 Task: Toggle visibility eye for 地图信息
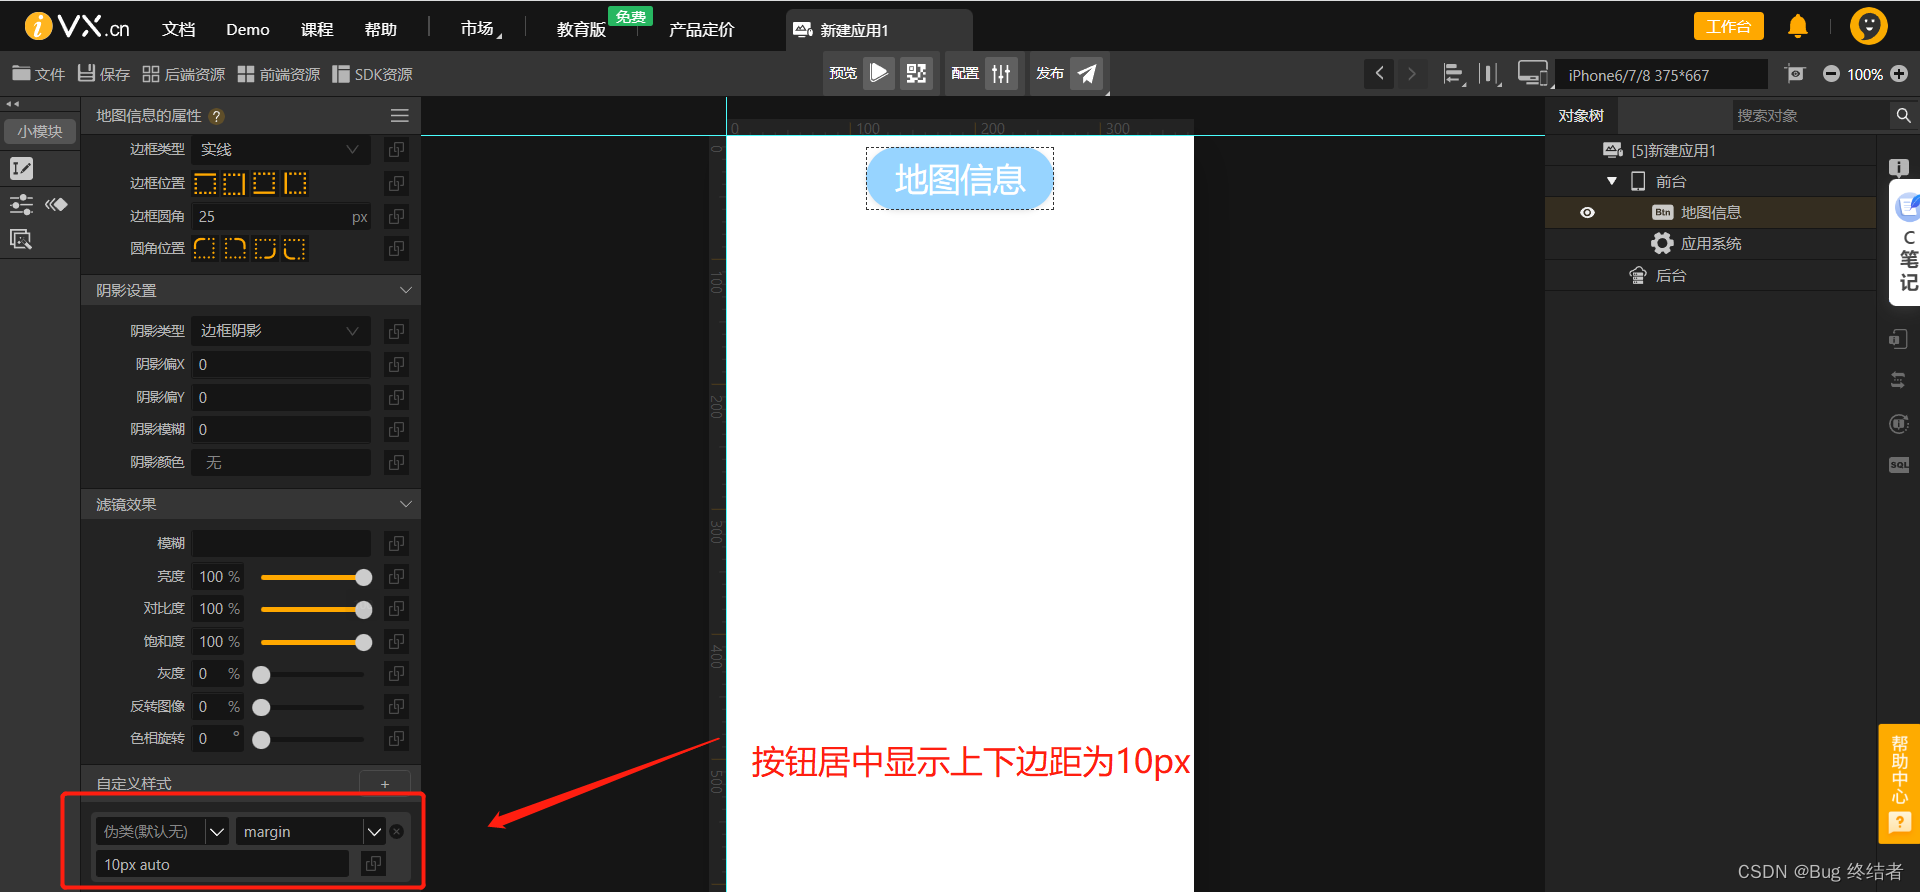pos(1587,213)
